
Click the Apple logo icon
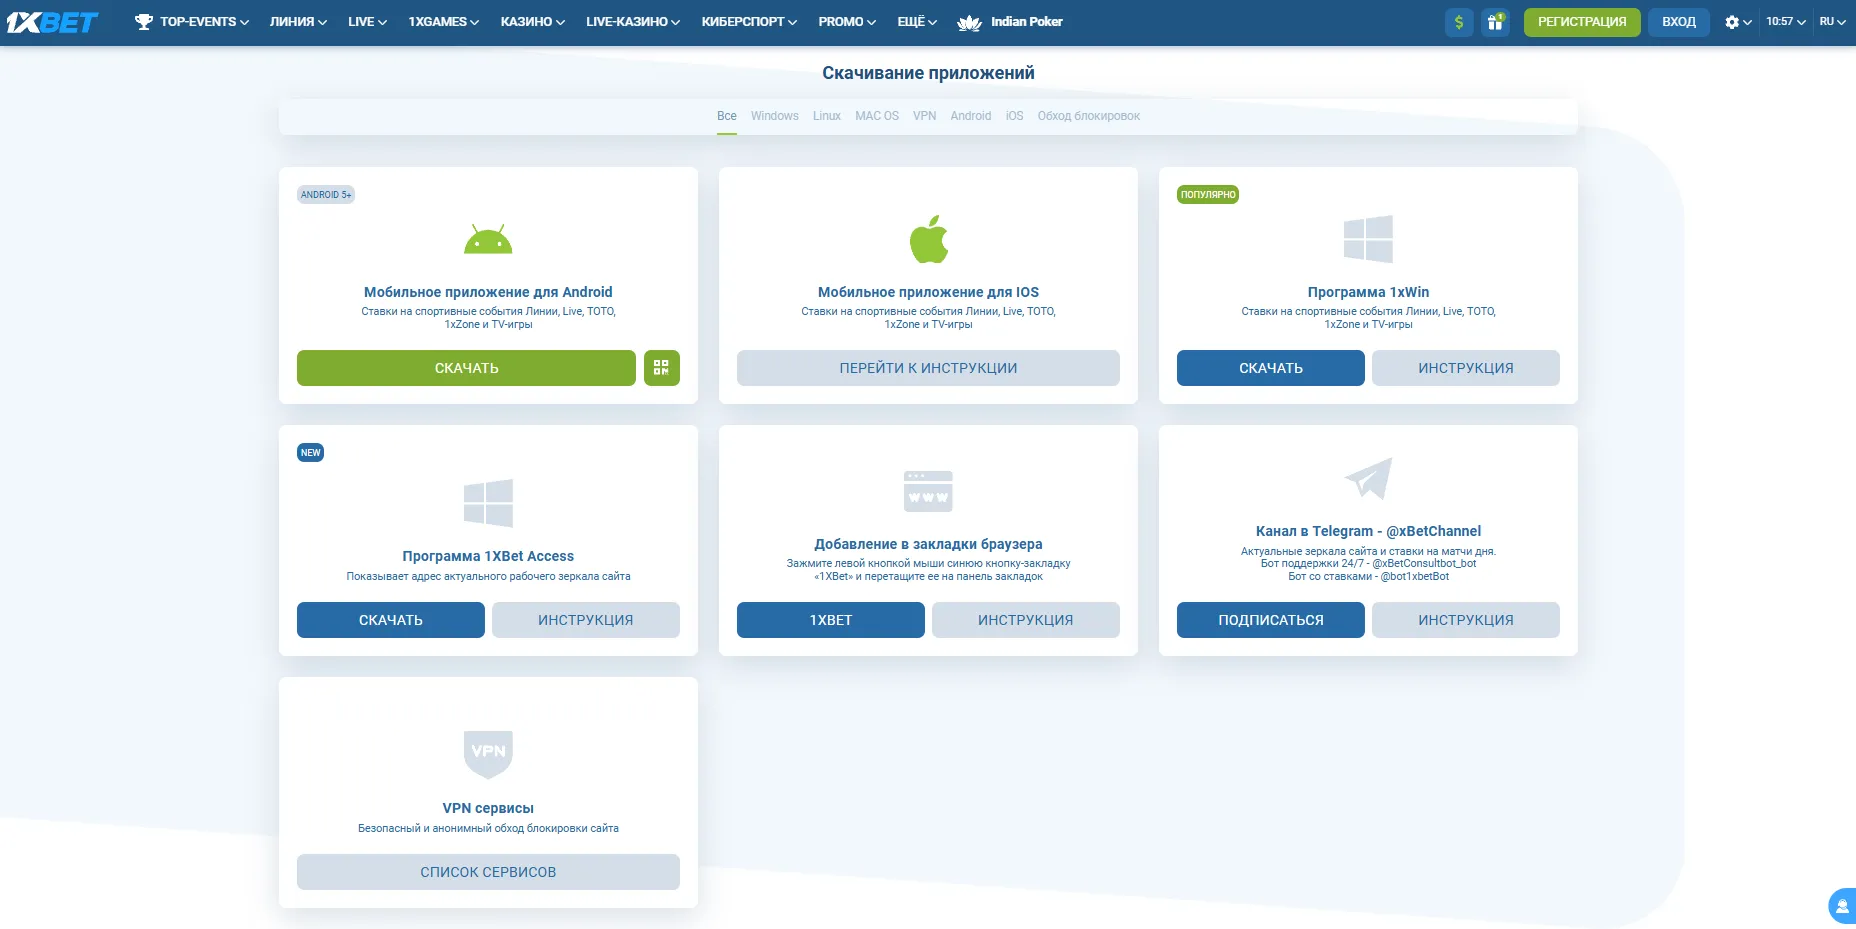pos(928,239)
